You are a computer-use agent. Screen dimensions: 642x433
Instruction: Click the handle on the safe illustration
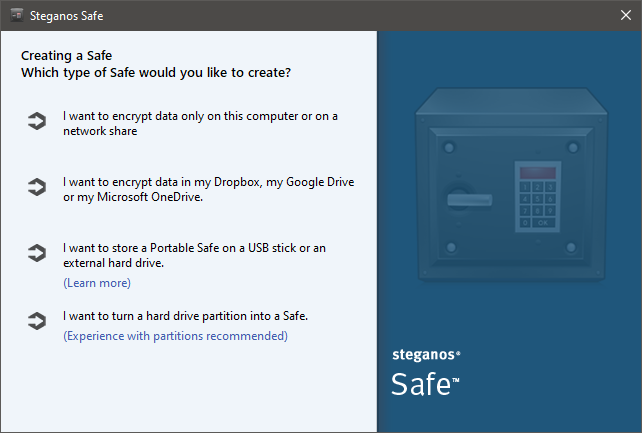click(x=469, y=199)
